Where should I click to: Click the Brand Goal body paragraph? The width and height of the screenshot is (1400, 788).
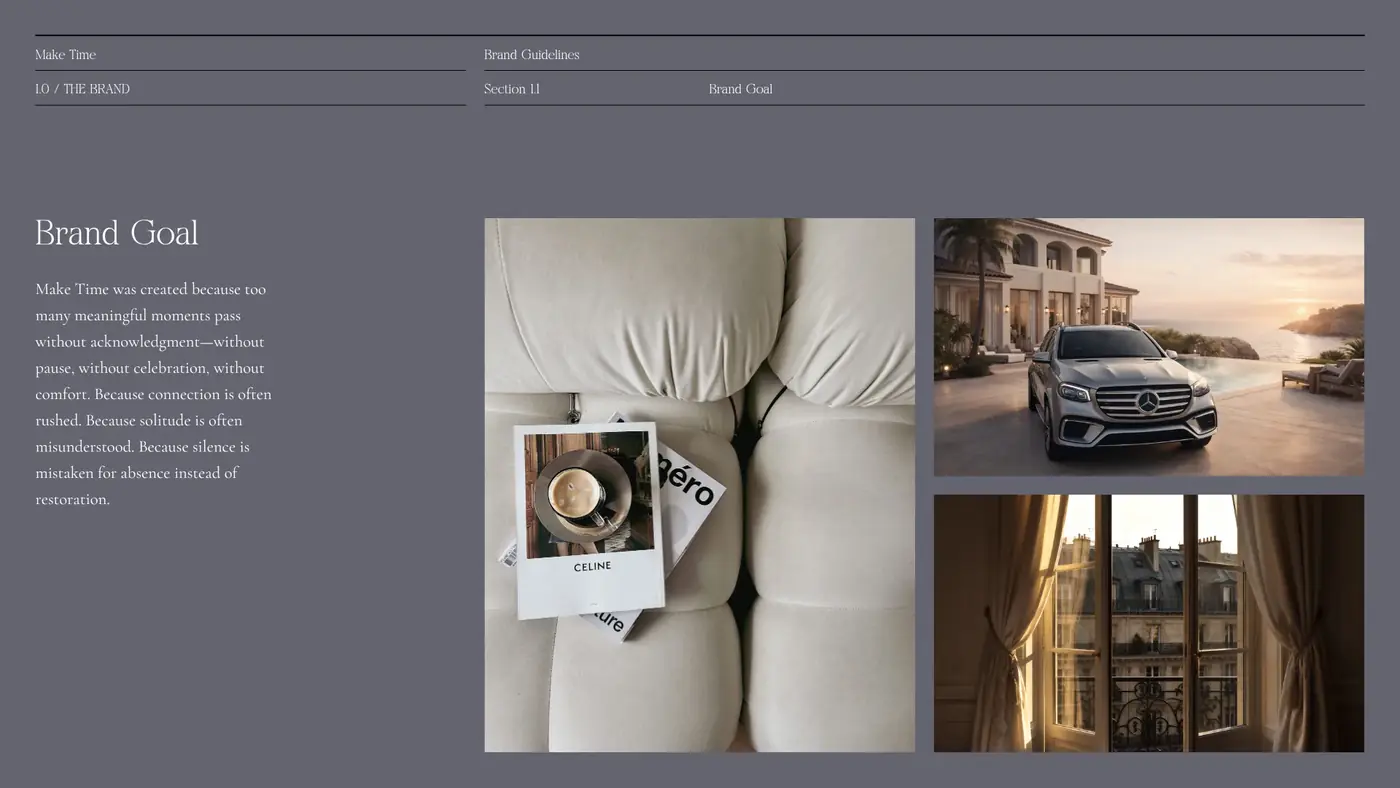(x=153, y=394)
